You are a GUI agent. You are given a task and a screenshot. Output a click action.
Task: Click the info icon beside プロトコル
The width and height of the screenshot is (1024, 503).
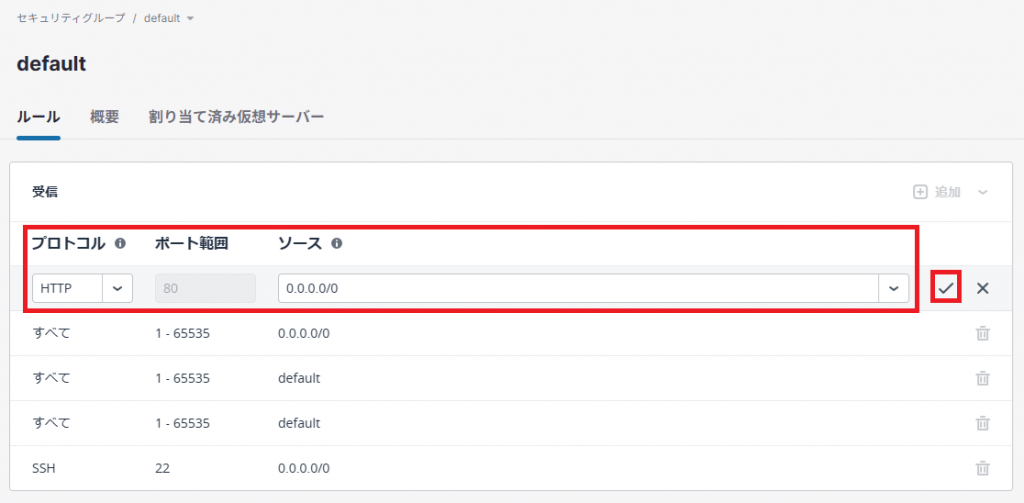pos(120,243)
